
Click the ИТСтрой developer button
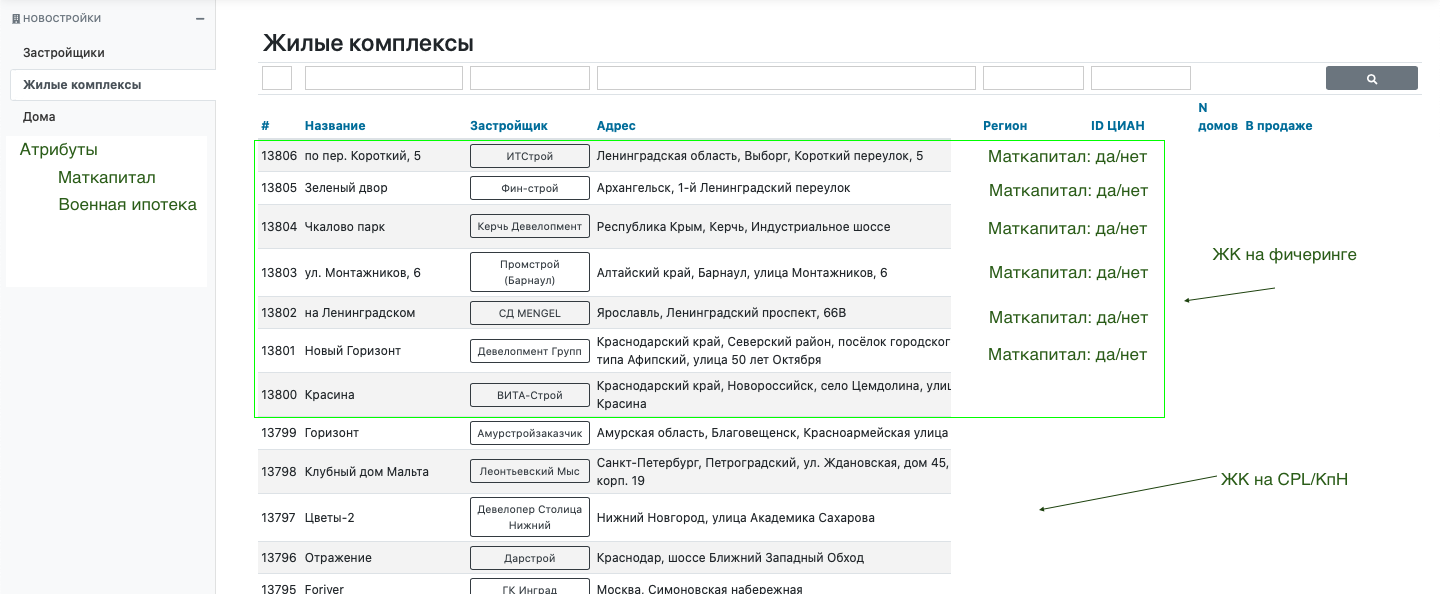530,156
